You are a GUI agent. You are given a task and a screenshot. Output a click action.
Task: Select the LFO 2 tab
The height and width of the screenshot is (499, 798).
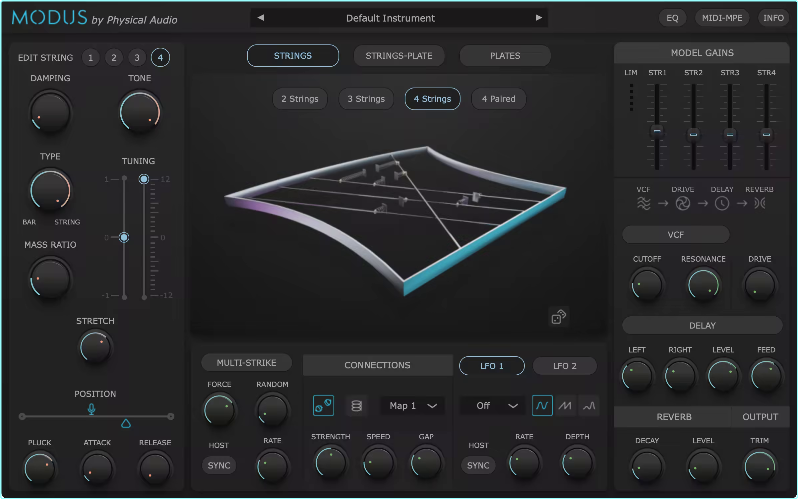coord(565,366)
